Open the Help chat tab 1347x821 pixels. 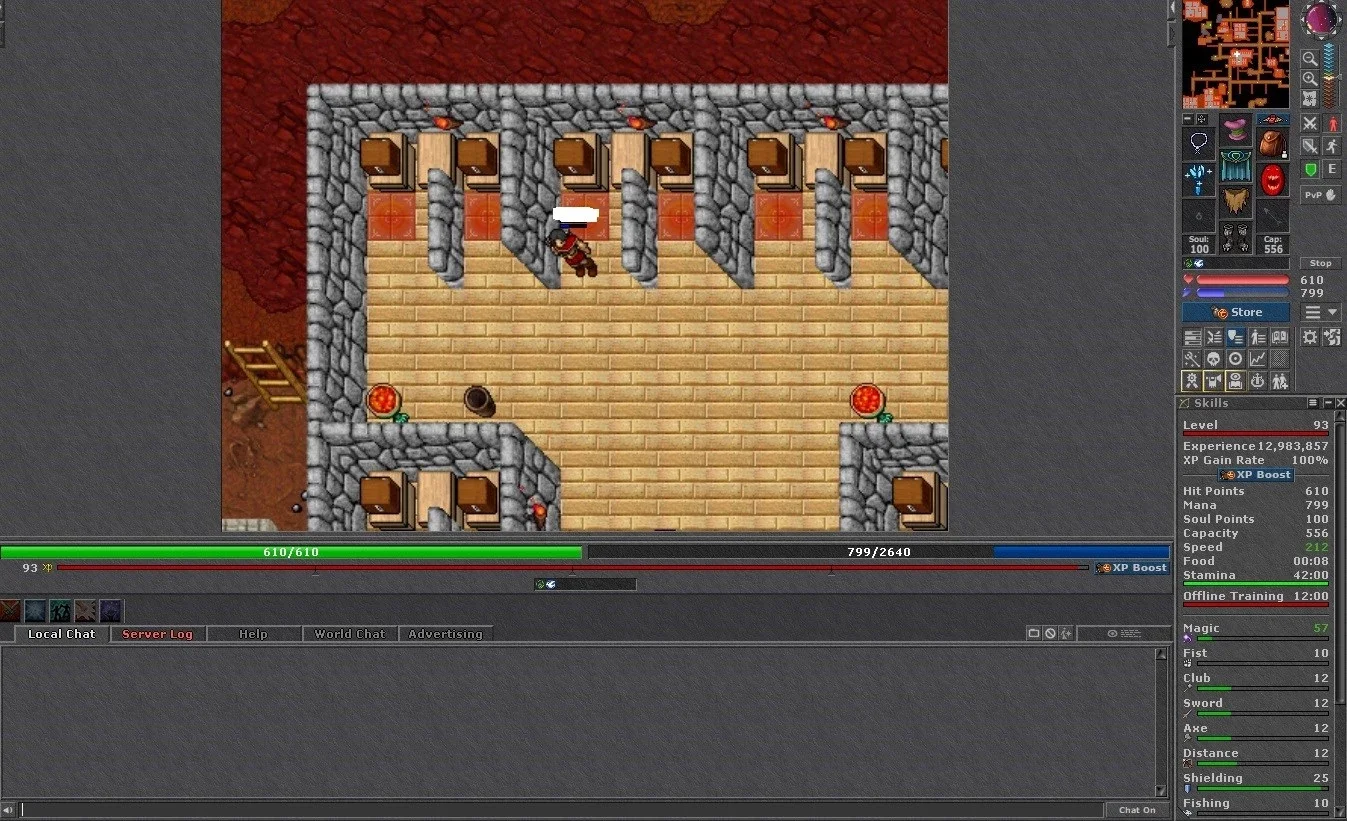pos(253,634)
